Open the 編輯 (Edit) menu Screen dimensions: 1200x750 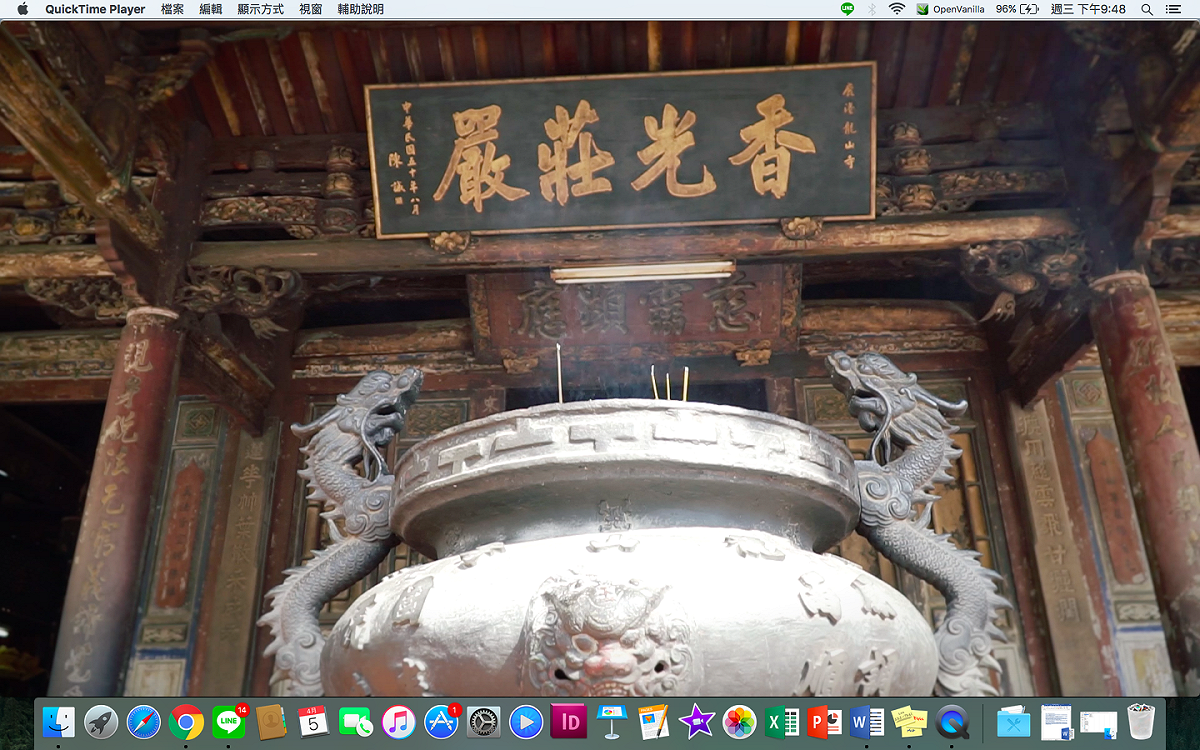211,9
